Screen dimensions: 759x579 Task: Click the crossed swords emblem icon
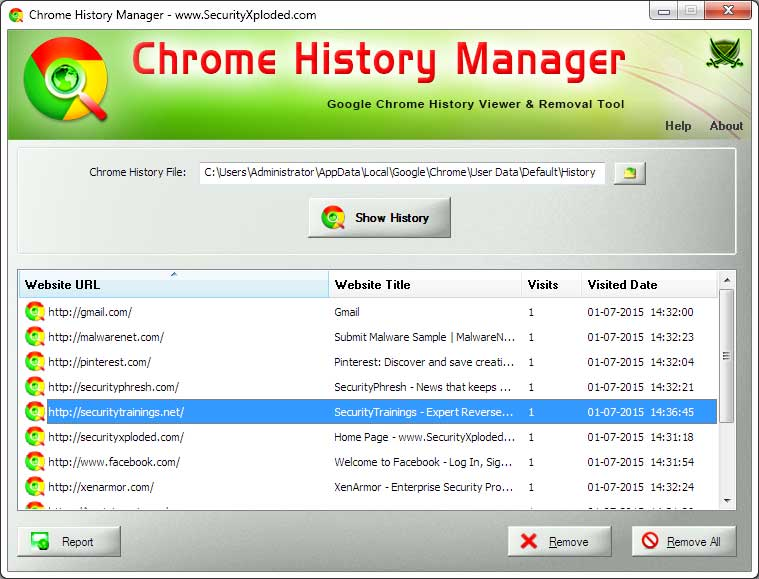(x=724, y=53)
